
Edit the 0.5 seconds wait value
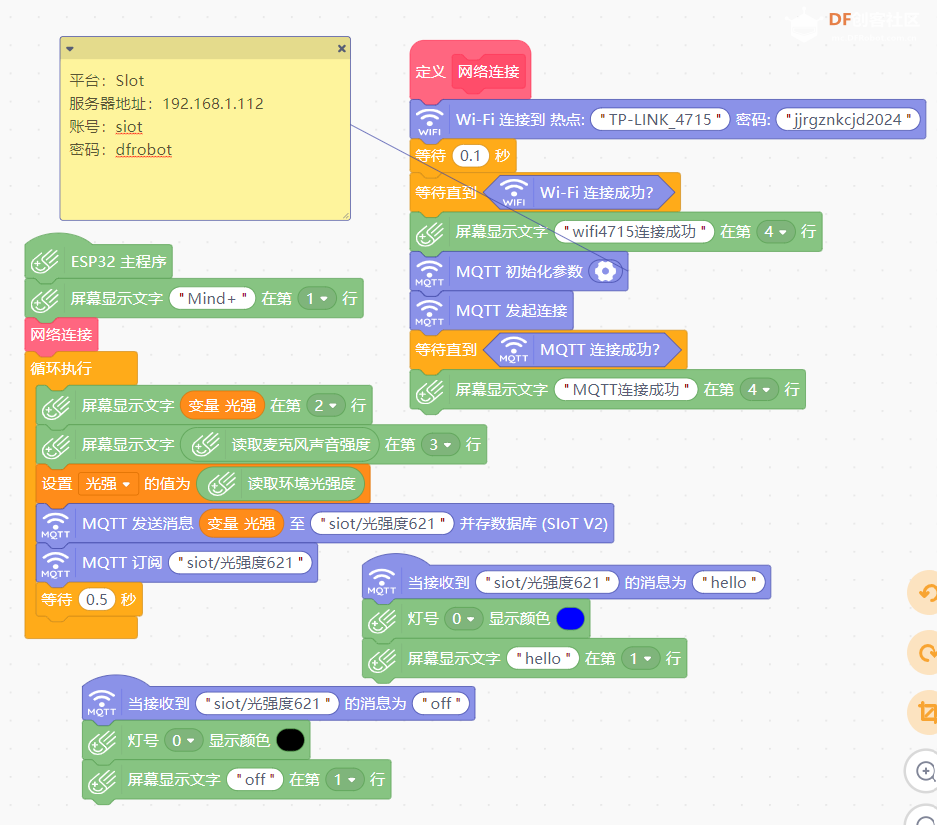pyautogui.click(x=97, y=600)
